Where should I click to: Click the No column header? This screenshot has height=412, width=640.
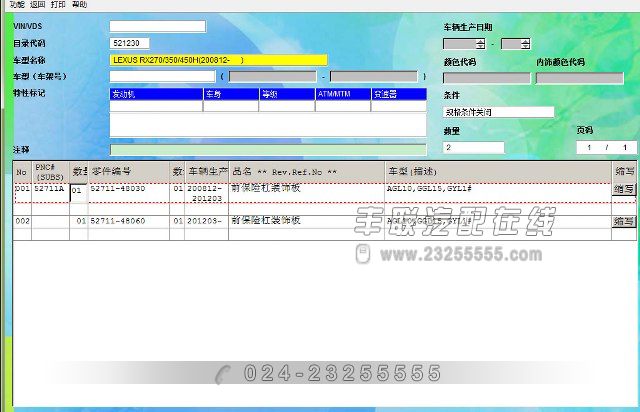click(22, 172)
